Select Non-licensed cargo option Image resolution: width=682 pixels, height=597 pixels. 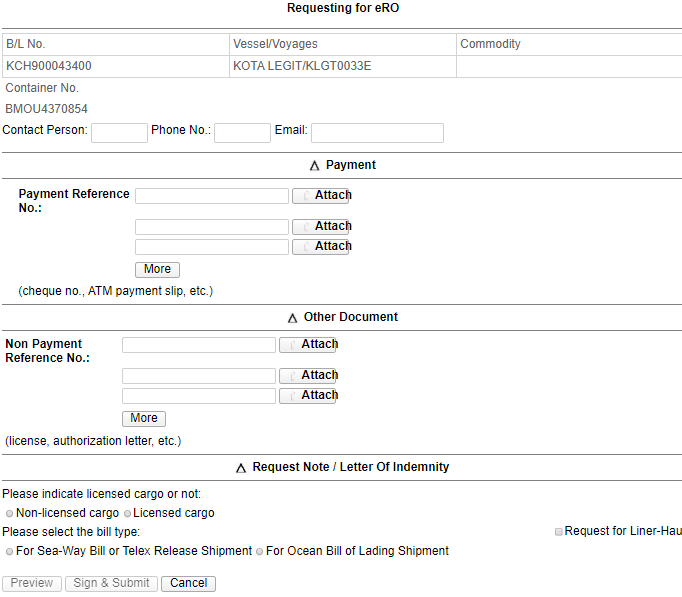[9, 514]
